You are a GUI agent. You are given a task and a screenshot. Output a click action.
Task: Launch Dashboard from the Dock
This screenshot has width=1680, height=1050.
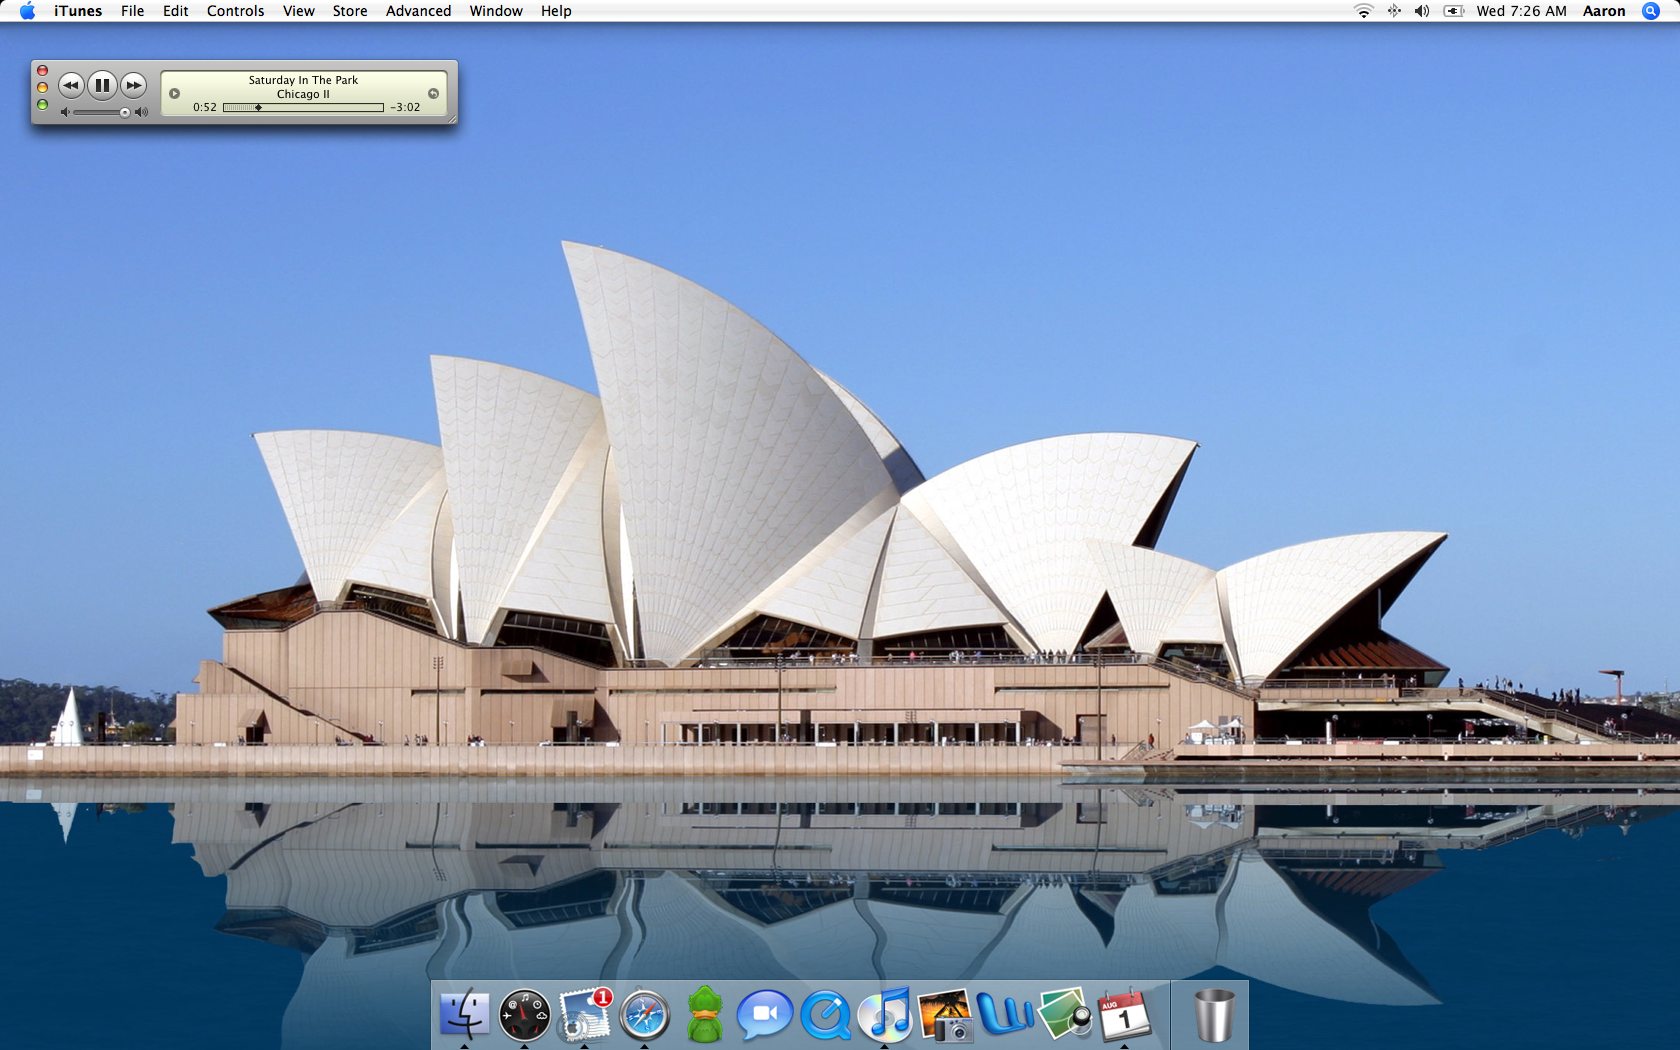(x=524, y=1015)
